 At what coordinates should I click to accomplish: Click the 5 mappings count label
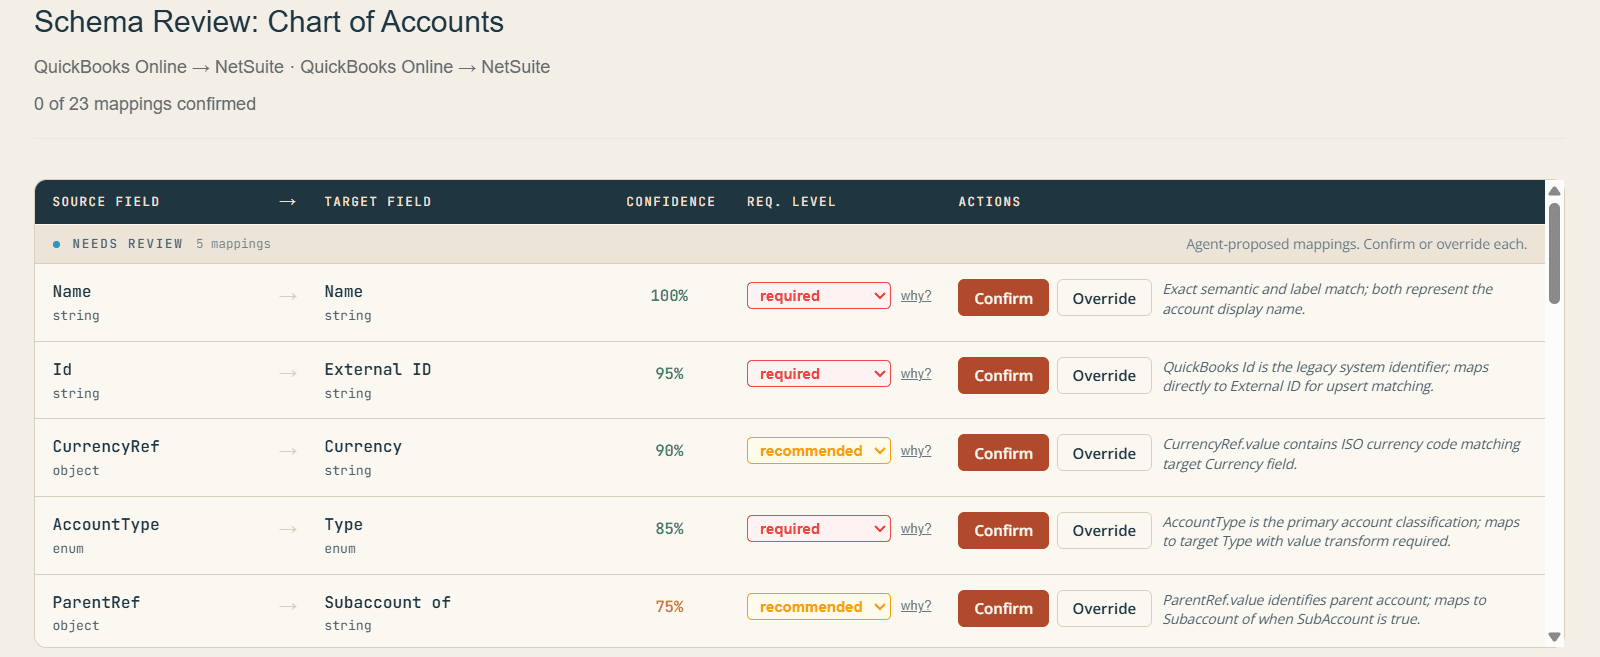[233, 244]
